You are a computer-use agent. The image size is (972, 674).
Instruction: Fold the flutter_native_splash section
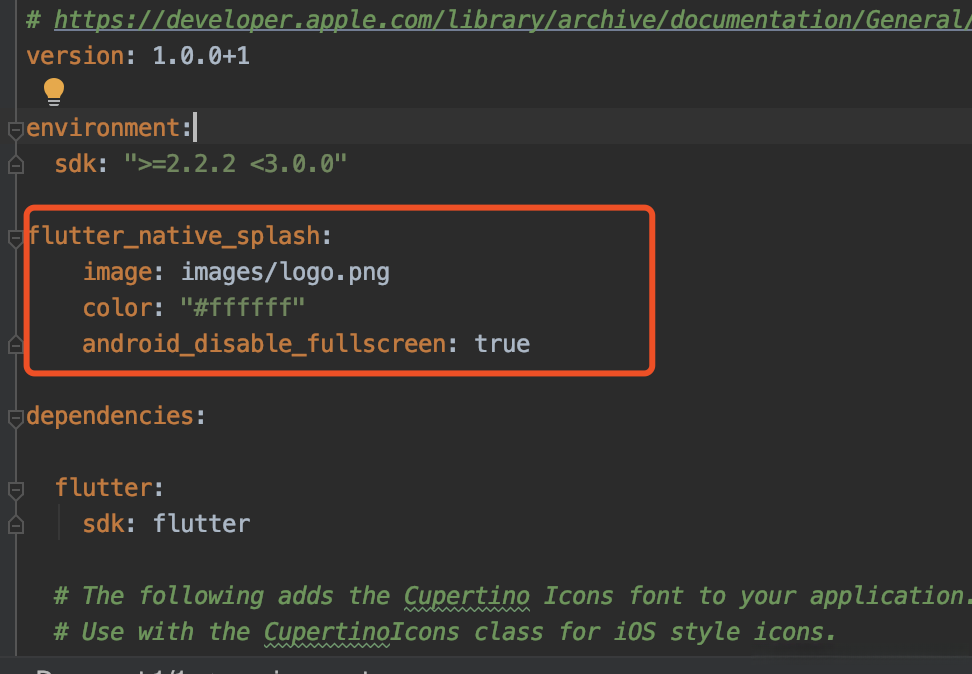(14, 238)
